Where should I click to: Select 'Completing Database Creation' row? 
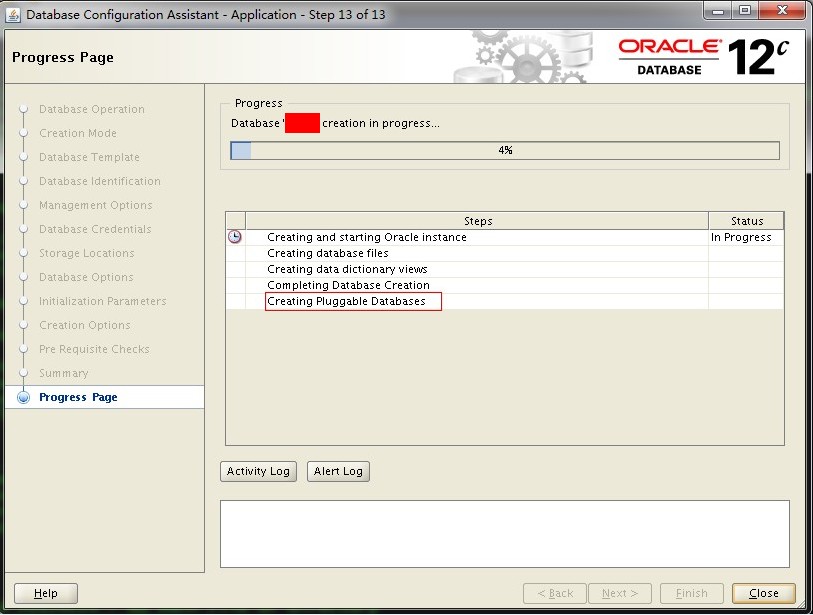coord(504,286)
